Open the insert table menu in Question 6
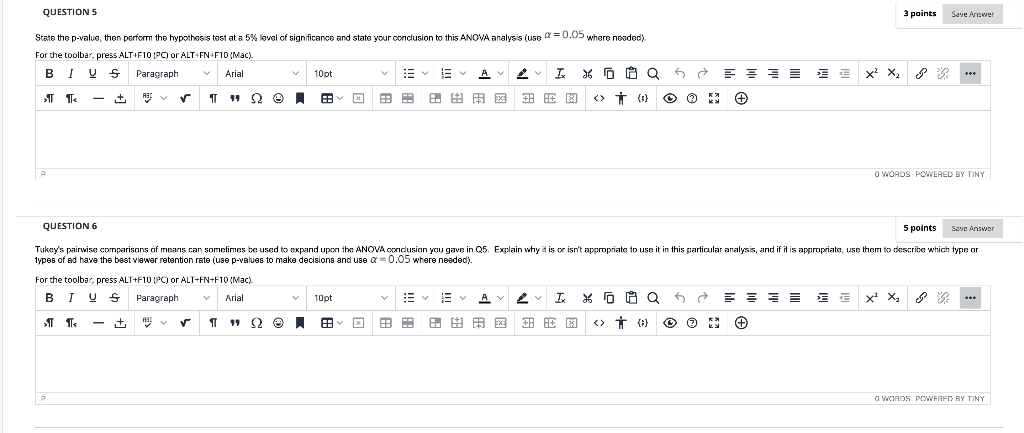 click(331, 323)
